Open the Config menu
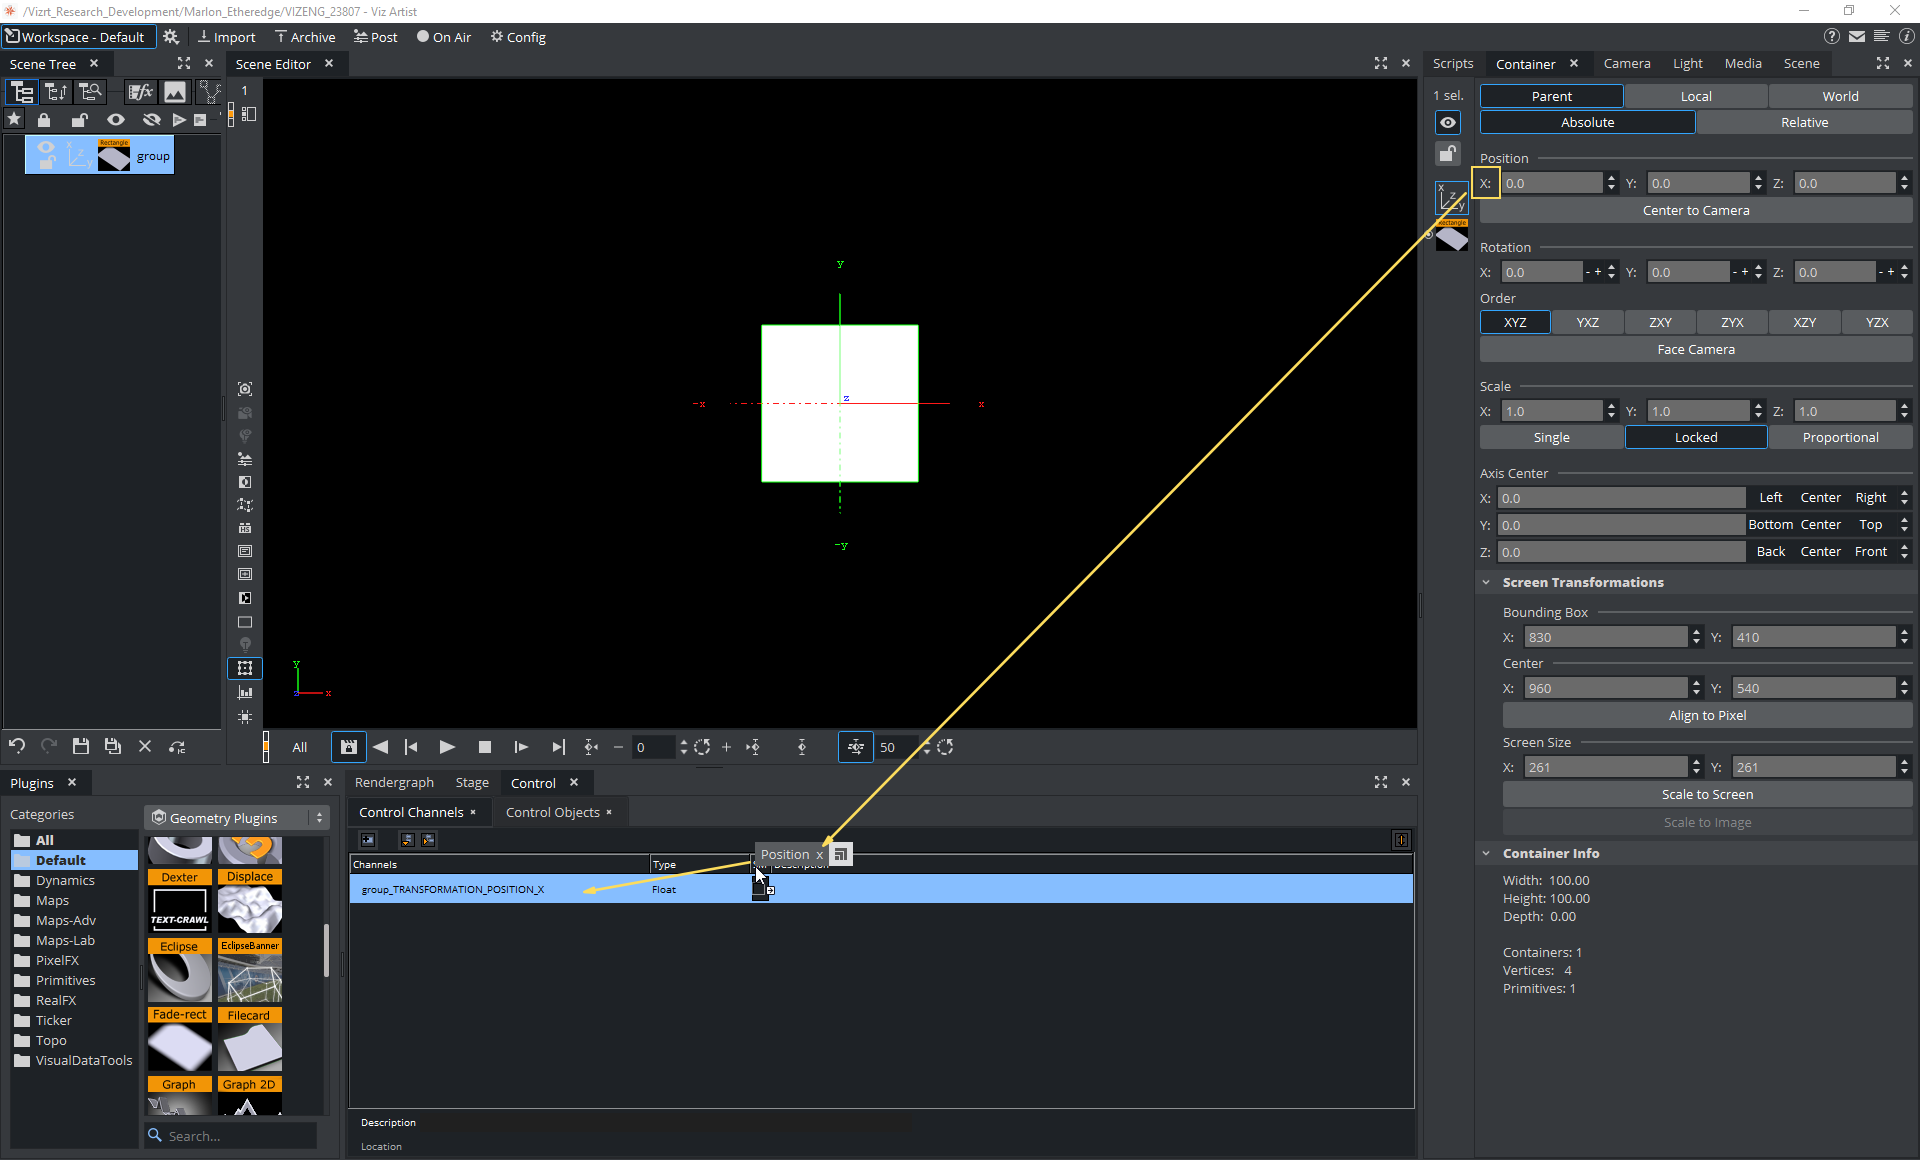 [518, 37]
